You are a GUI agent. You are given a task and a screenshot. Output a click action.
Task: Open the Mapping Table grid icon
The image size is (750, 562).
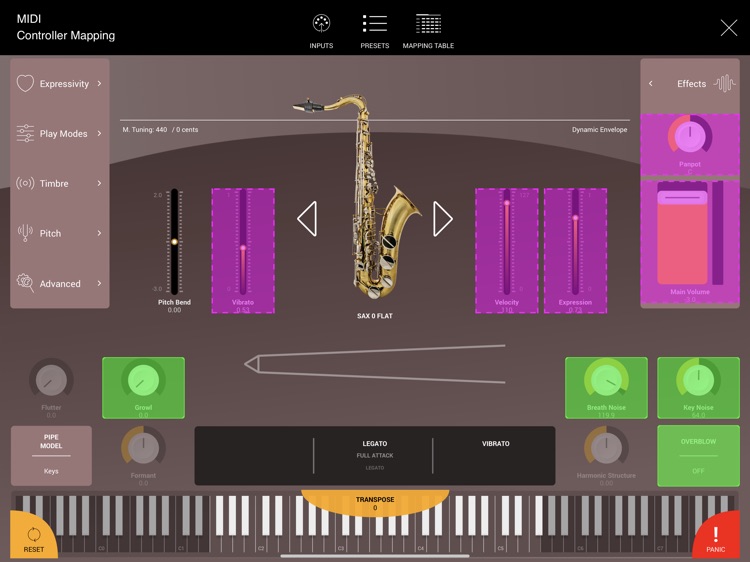[x=428, y=23]
